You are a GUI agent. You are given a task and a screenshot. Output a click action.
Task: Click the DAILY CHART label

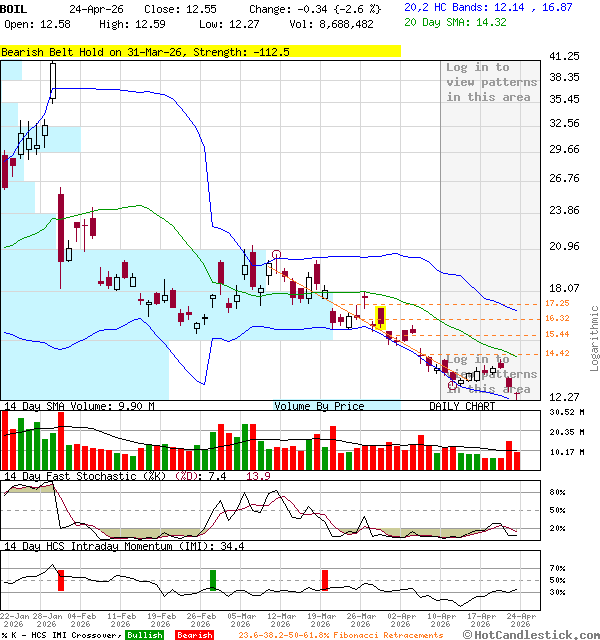point(462,406)
